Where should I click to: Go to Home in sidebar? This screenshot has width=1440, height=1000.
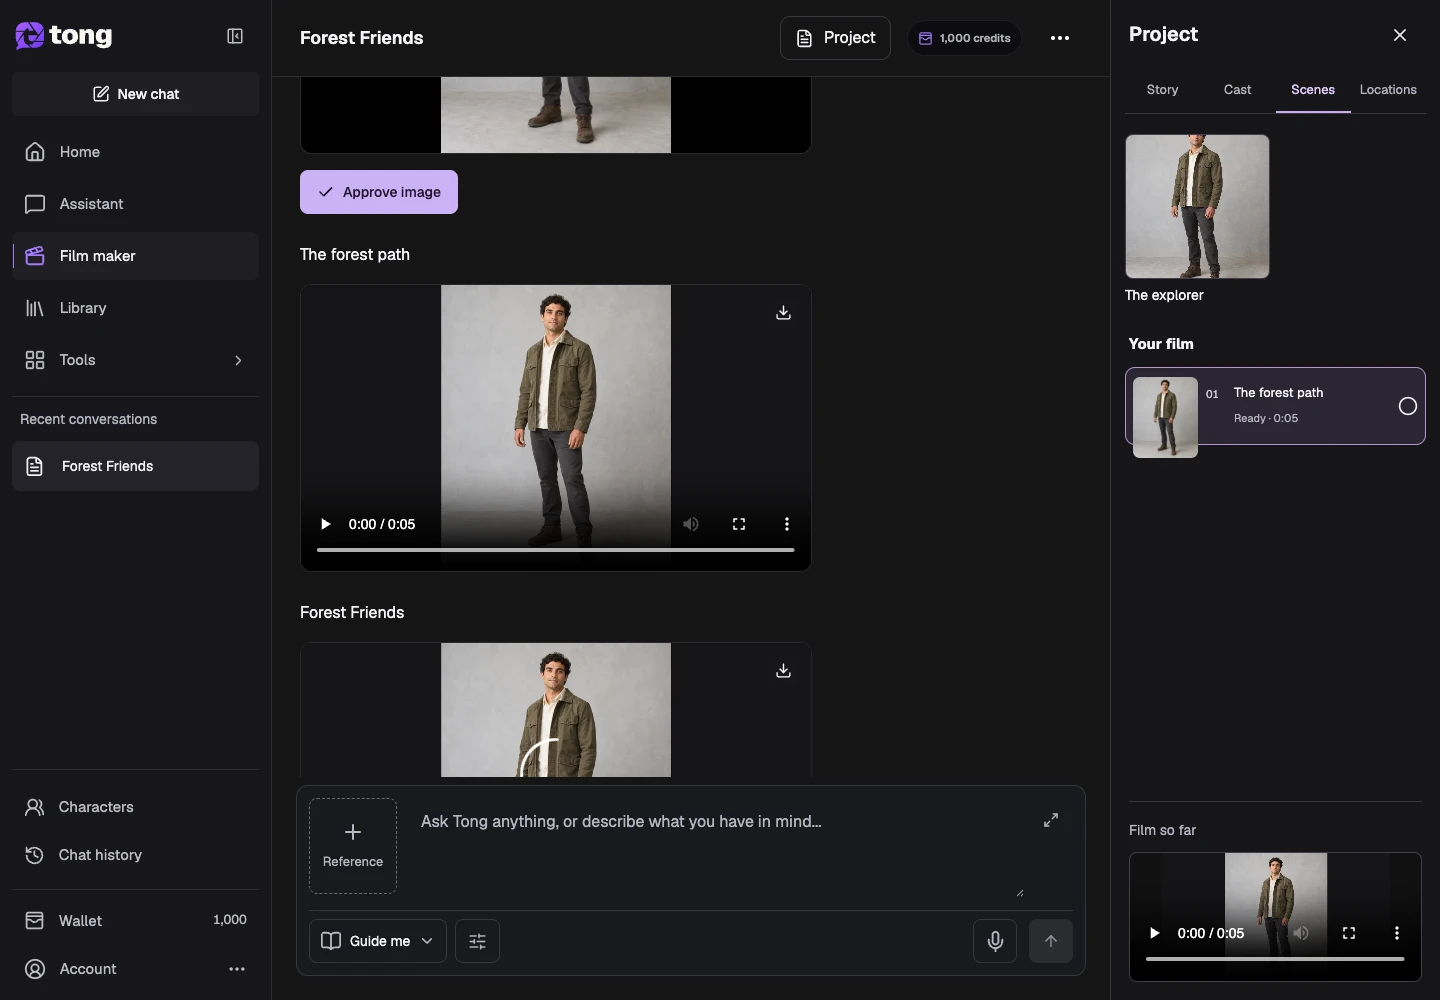pos(135,152)
